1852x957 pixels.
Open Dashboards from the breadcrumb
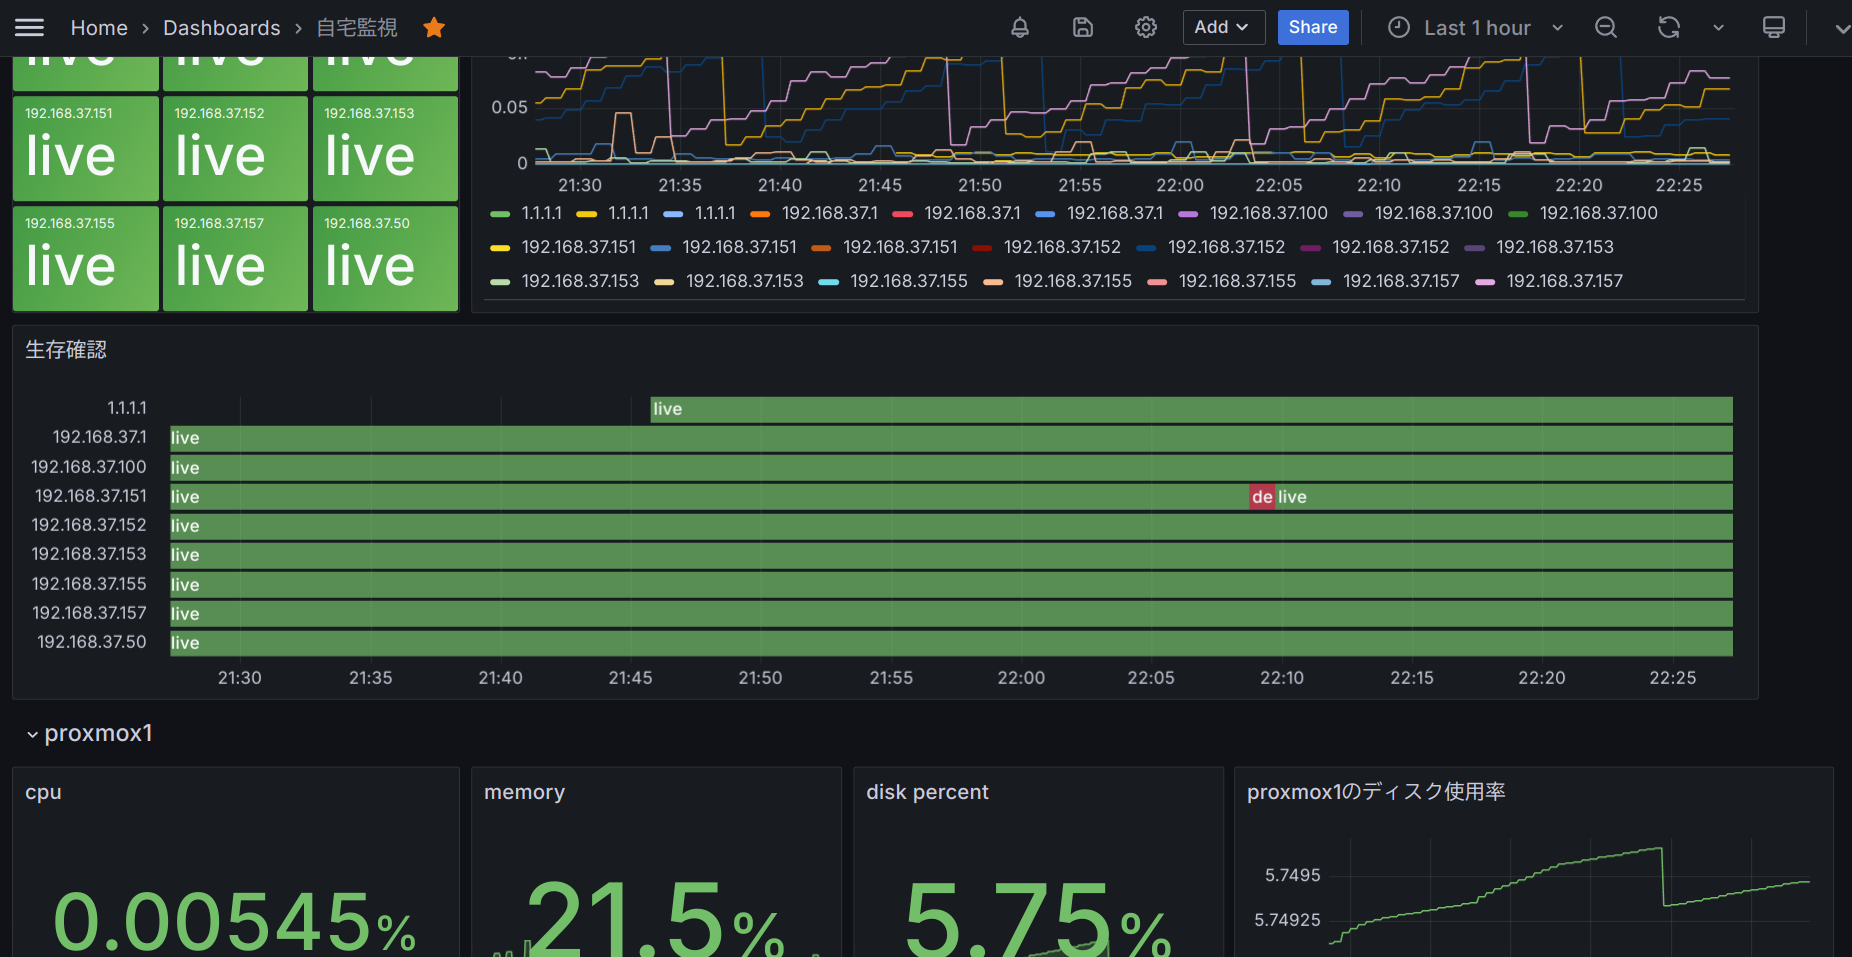coord(221,28)
